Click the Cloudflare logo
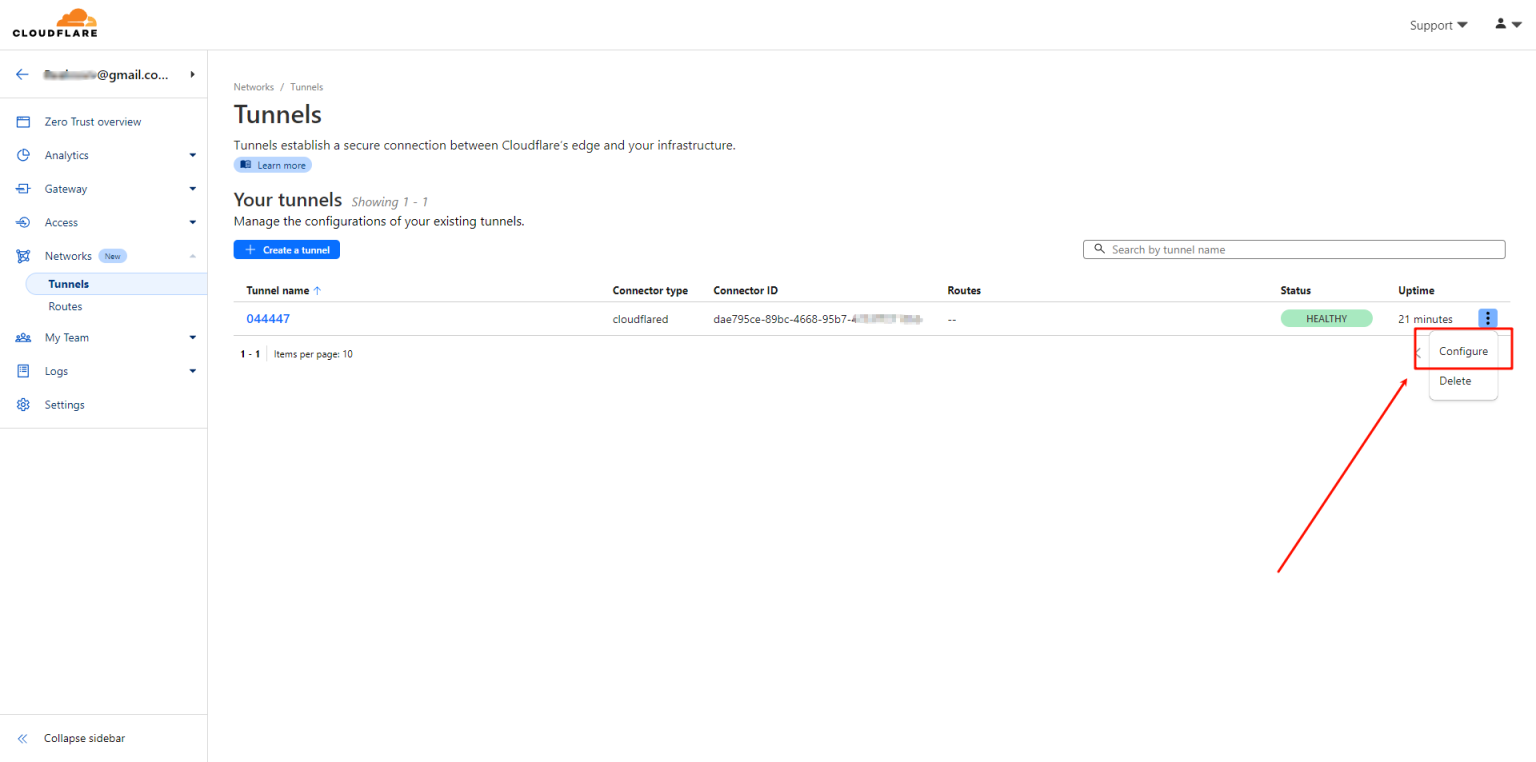Screen dimensions: 1536x762 pos(55,24)
